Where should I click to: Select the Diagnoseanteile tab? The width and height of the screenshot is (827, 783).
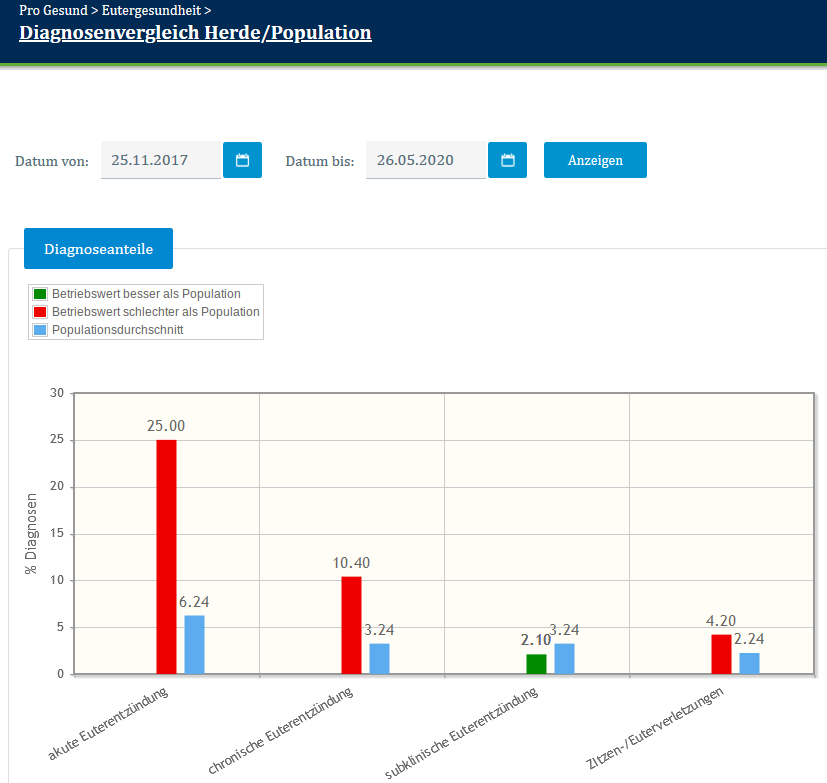click(98, 249)
